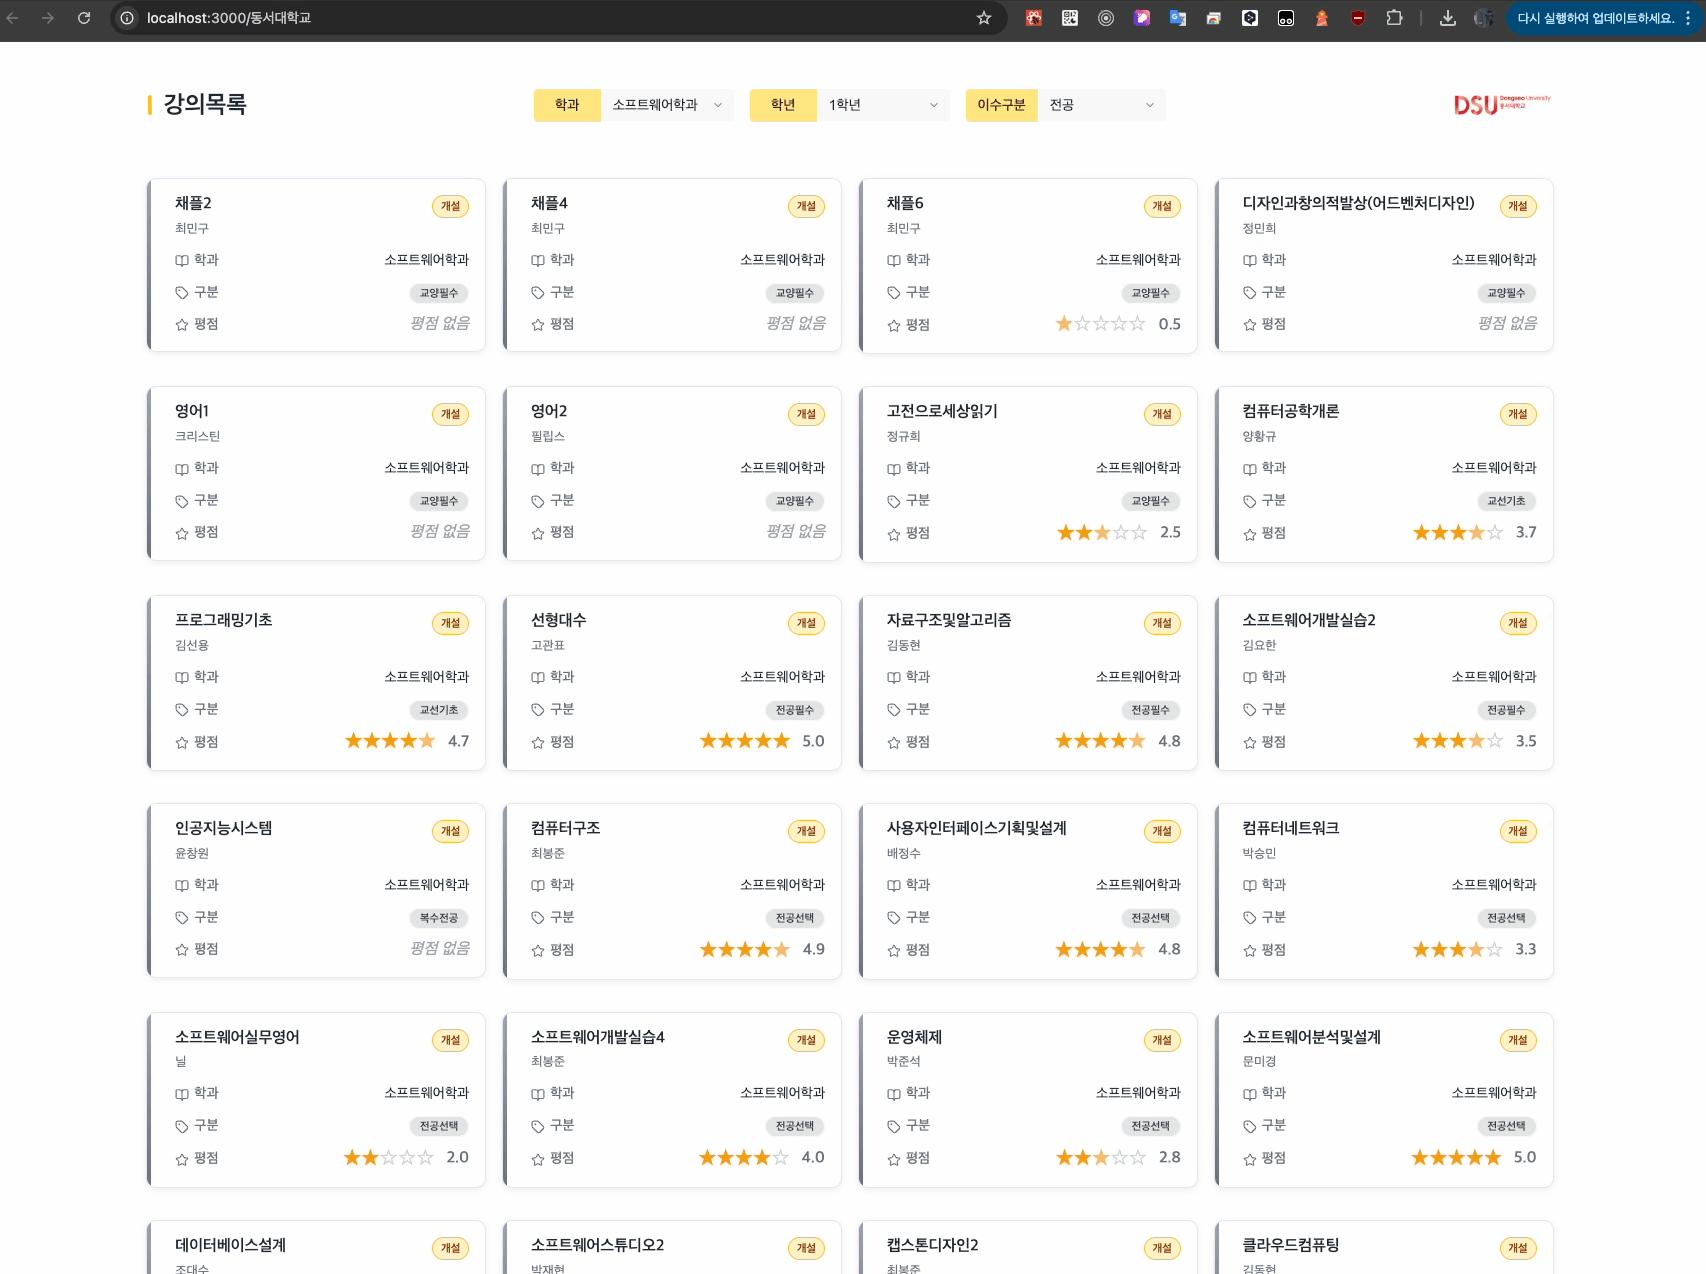This screenshot has width=1706, height=1274.
Task: Click the book icon in 채플2 card
Action: [x=182, y=260]
